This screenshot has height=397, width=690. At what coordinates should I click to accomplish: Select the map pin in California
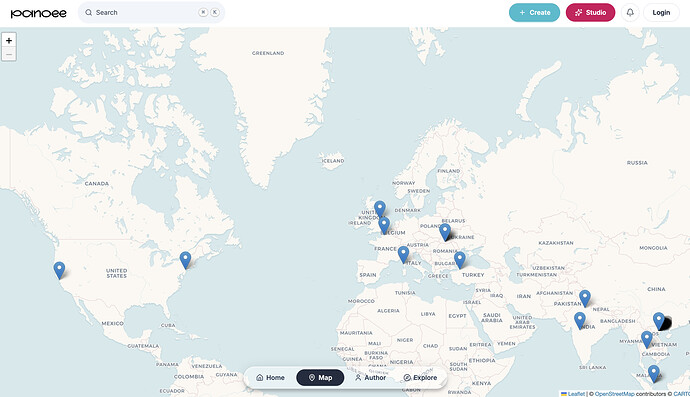[x=59, y=270]
